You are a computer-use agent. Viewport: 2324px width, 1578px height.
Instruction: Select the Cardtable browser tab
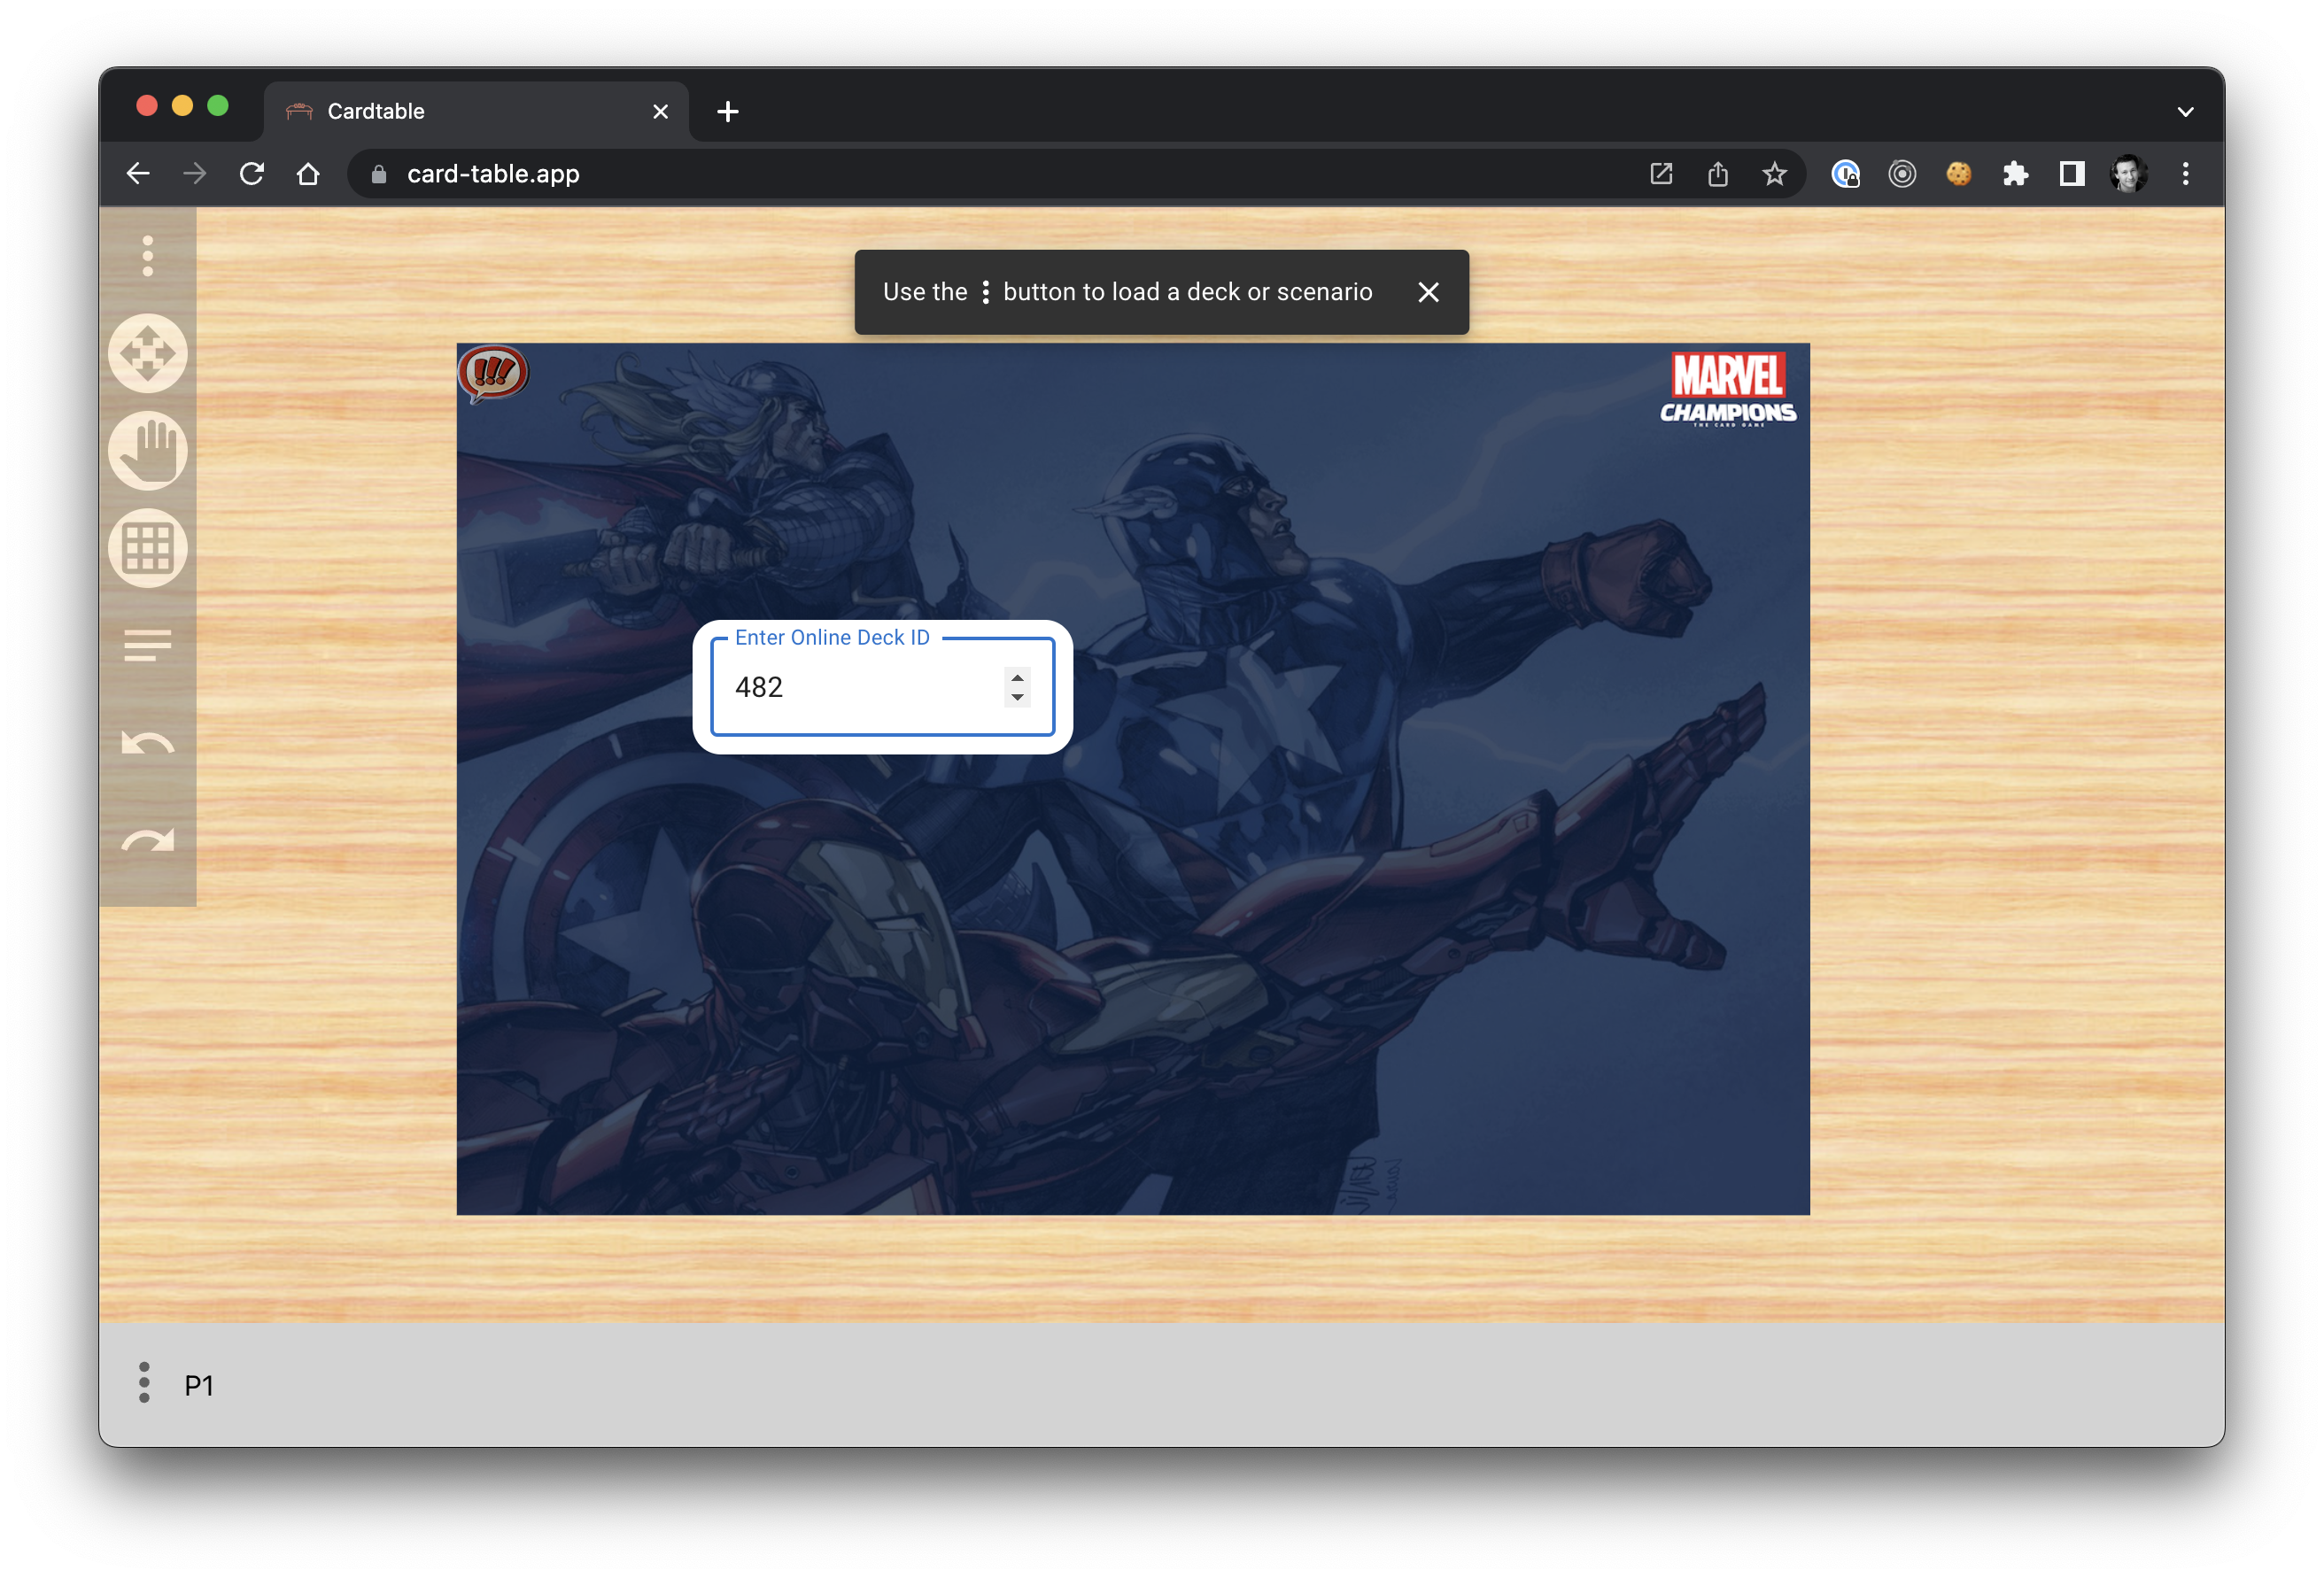click(x=476, y=111)
